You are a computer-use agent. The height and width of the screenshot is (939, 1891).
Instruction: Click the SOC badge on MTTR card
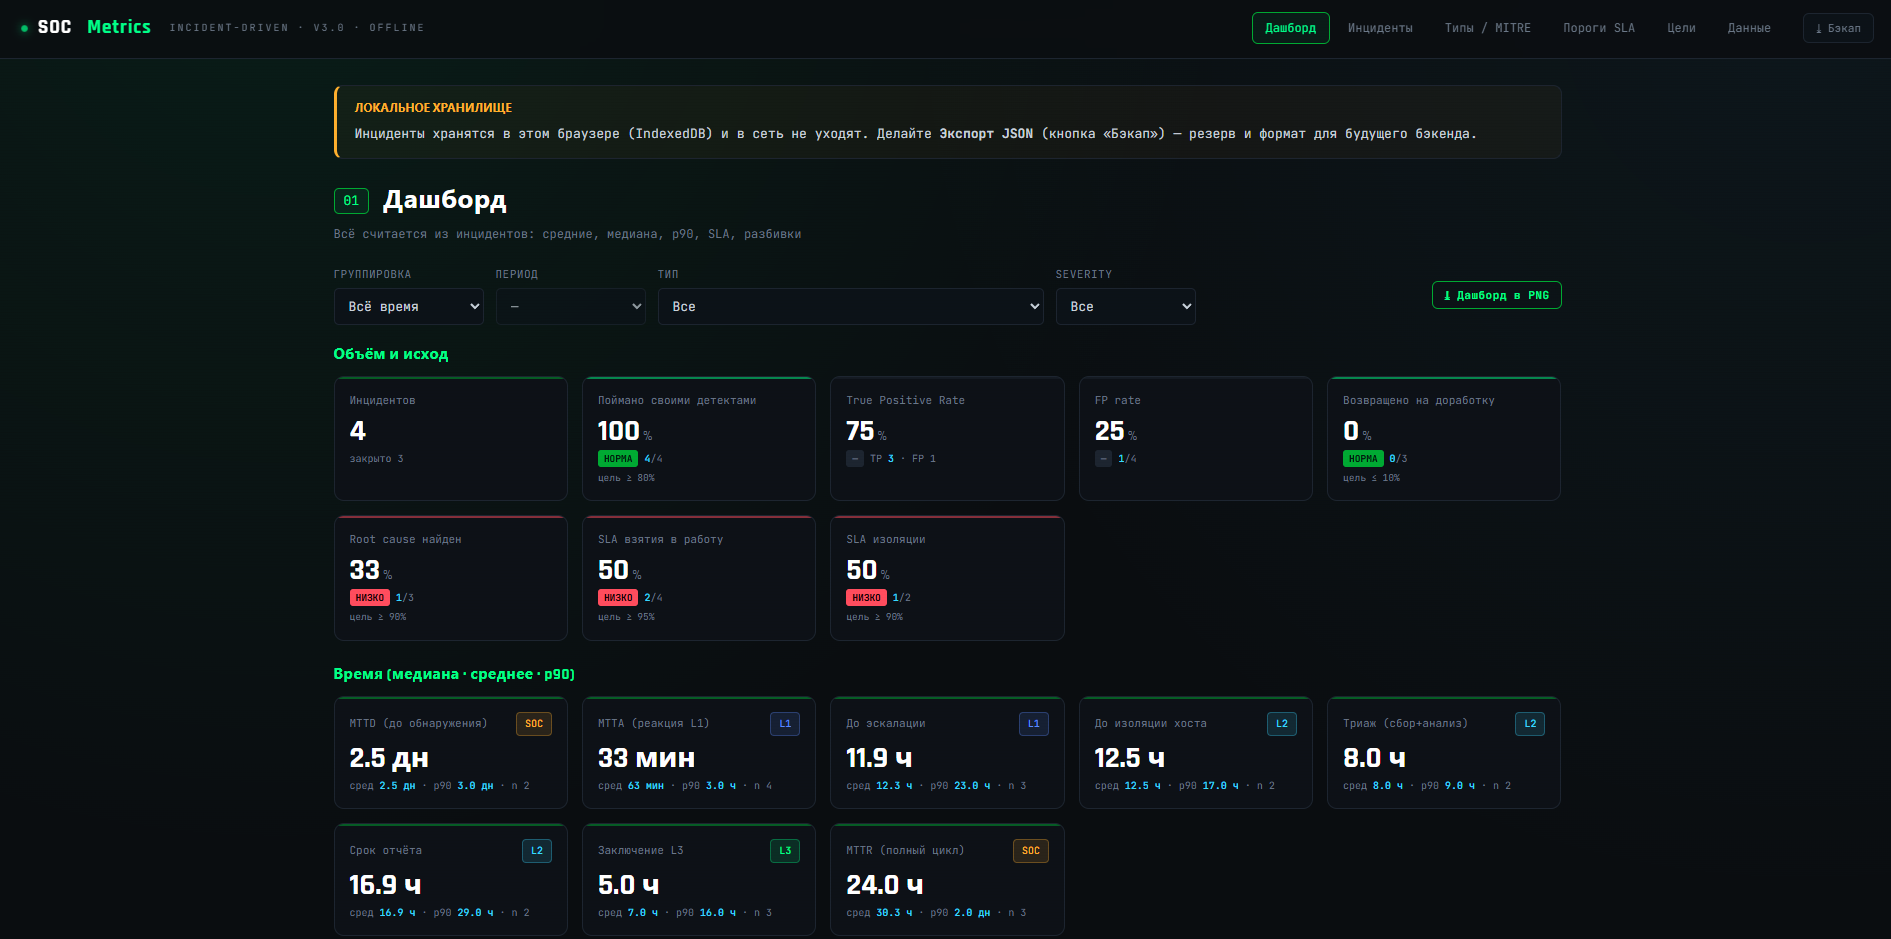tap(1031, 850)
